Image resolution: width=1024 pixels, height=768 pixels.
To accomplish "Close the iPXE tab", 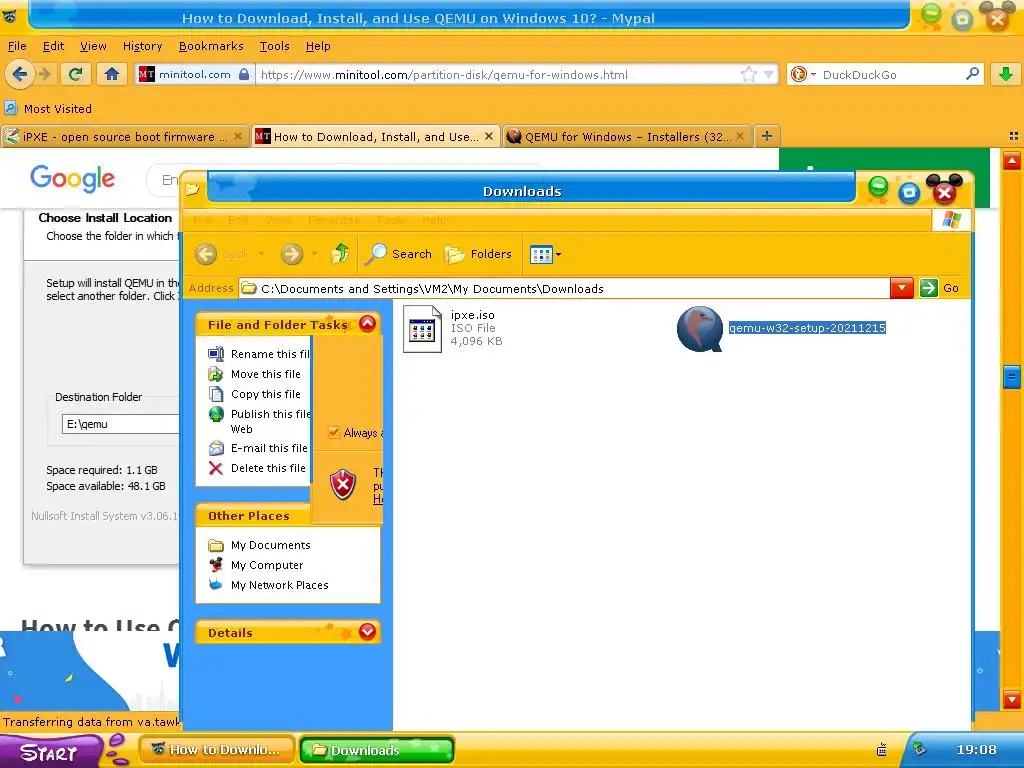I will coord(238,136).
